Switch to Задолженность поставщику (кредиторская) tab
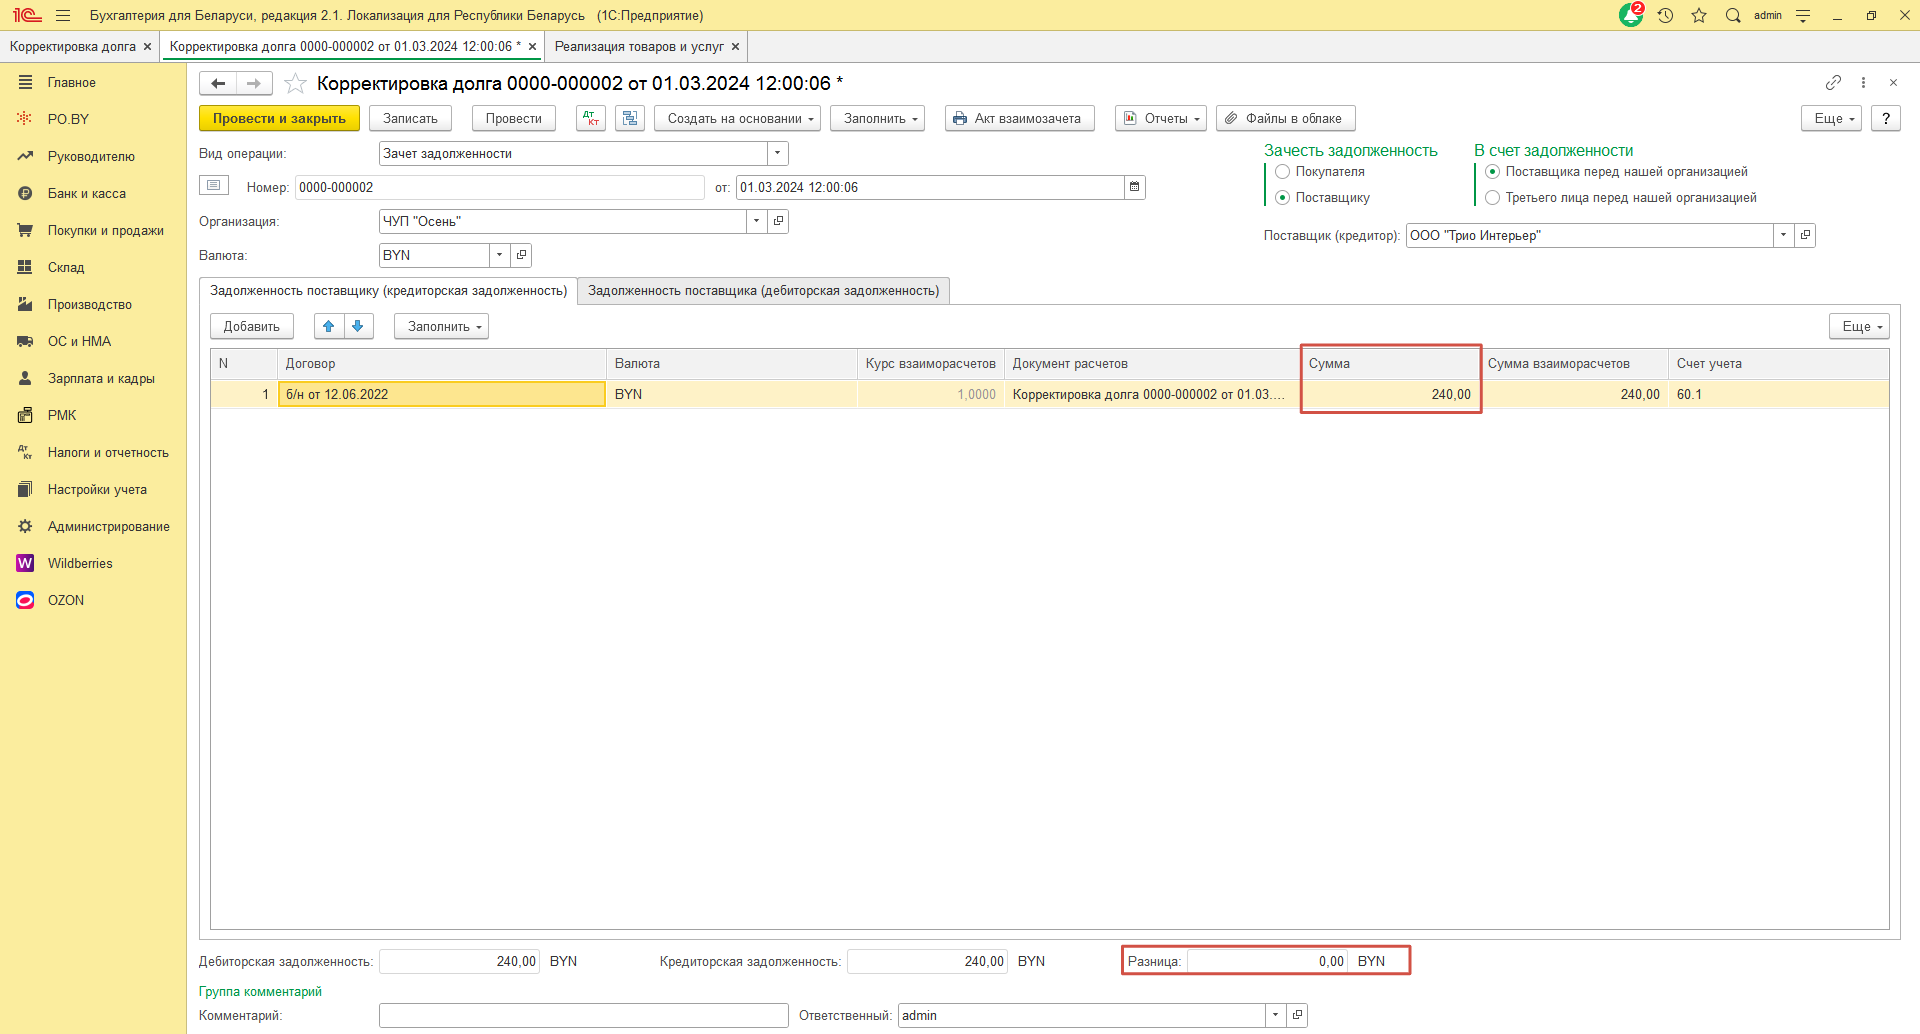This screenshot has width=1920, height=1034. (x=388, y=291)
